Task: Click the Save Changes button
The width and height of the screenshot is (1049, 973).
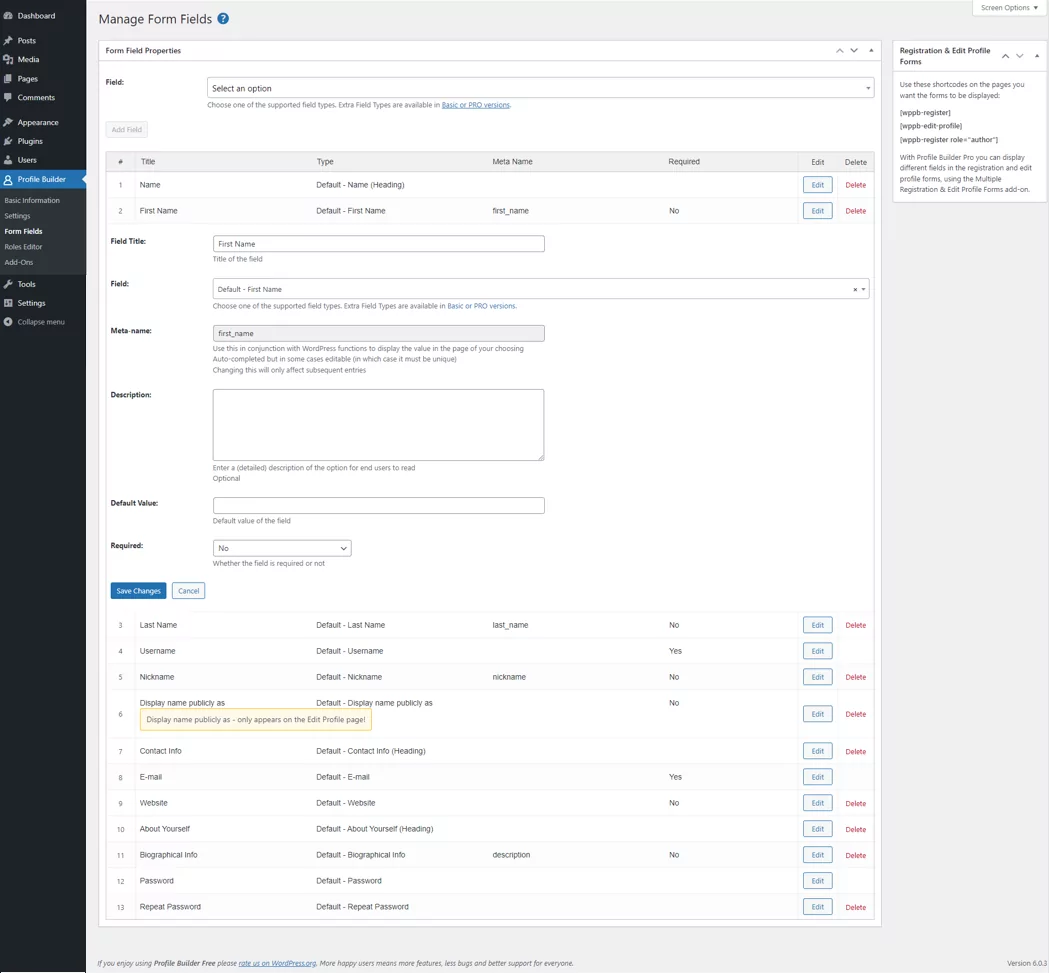Action: (x=138, y=591)
